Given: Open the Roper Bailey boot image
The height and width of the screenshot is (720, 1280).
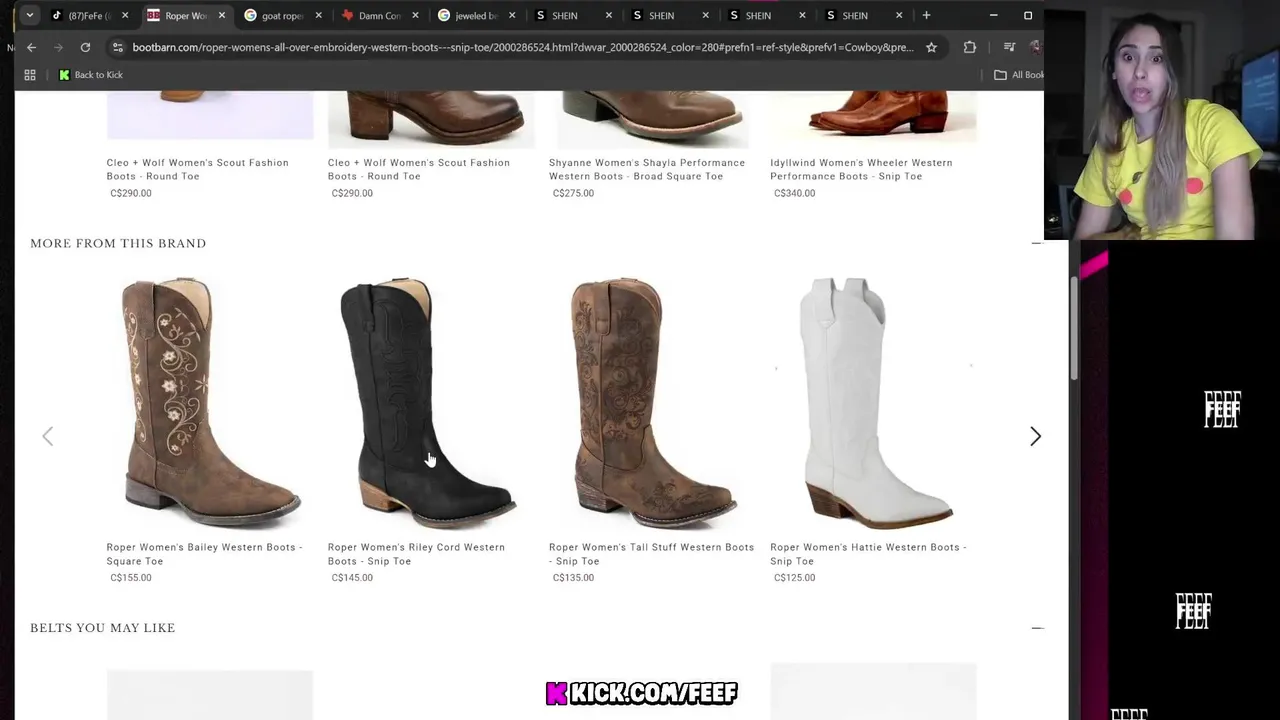Looking at the screenshot, I should [210, 402].
